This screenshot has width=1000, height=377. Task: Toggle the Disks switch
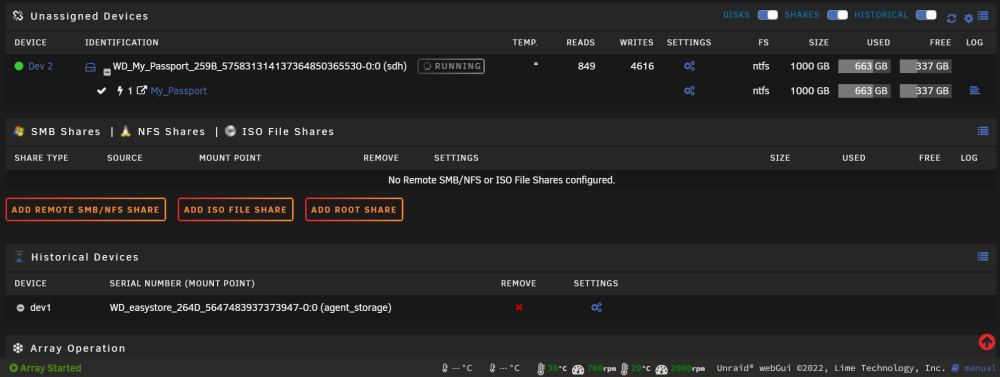click(768, 15)
